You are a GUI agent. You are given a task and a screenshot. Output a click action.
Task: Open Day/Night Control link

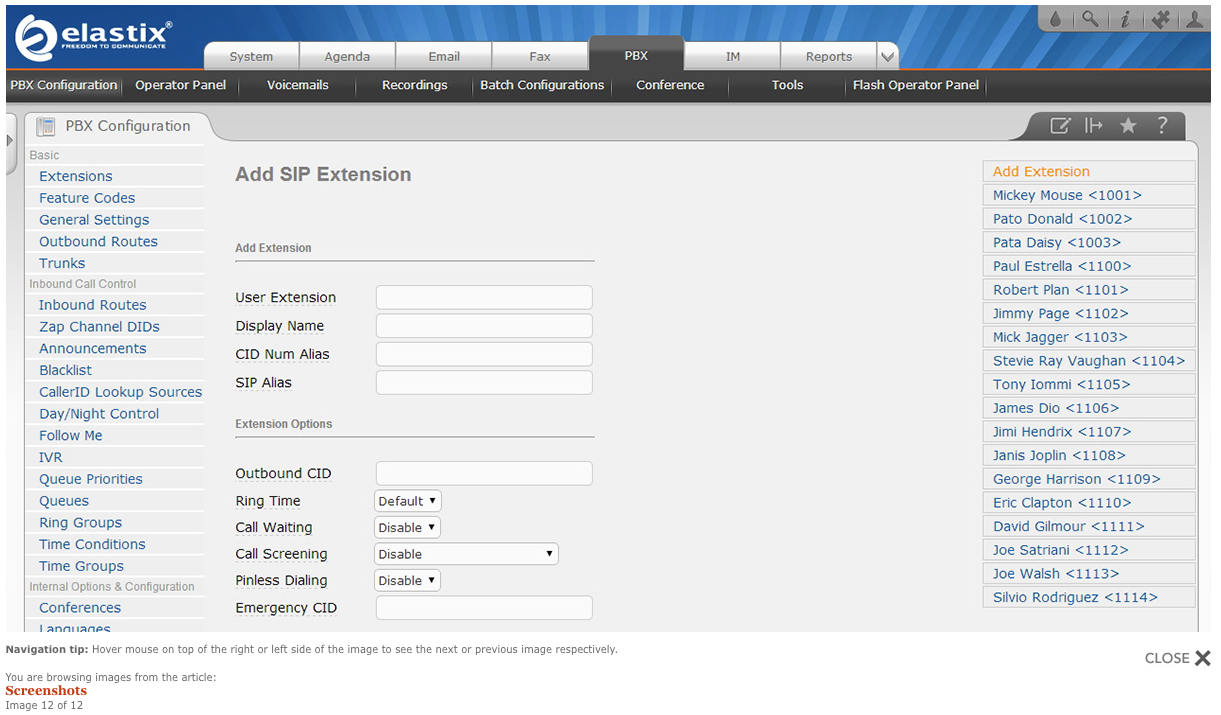99,414
